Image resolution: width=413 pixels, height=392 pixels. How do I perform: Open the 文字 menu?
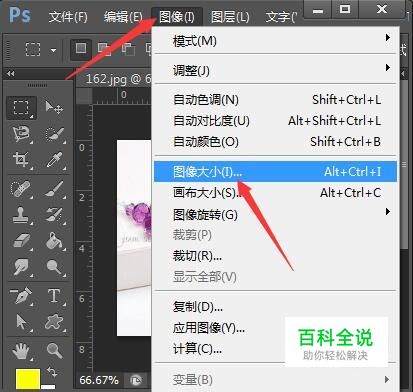(x=281, y=17)
